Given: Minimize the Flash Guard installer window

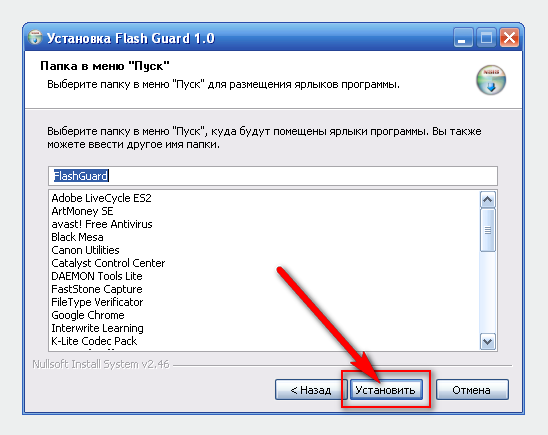Looking at the screenshot, I should pos(463,37).
